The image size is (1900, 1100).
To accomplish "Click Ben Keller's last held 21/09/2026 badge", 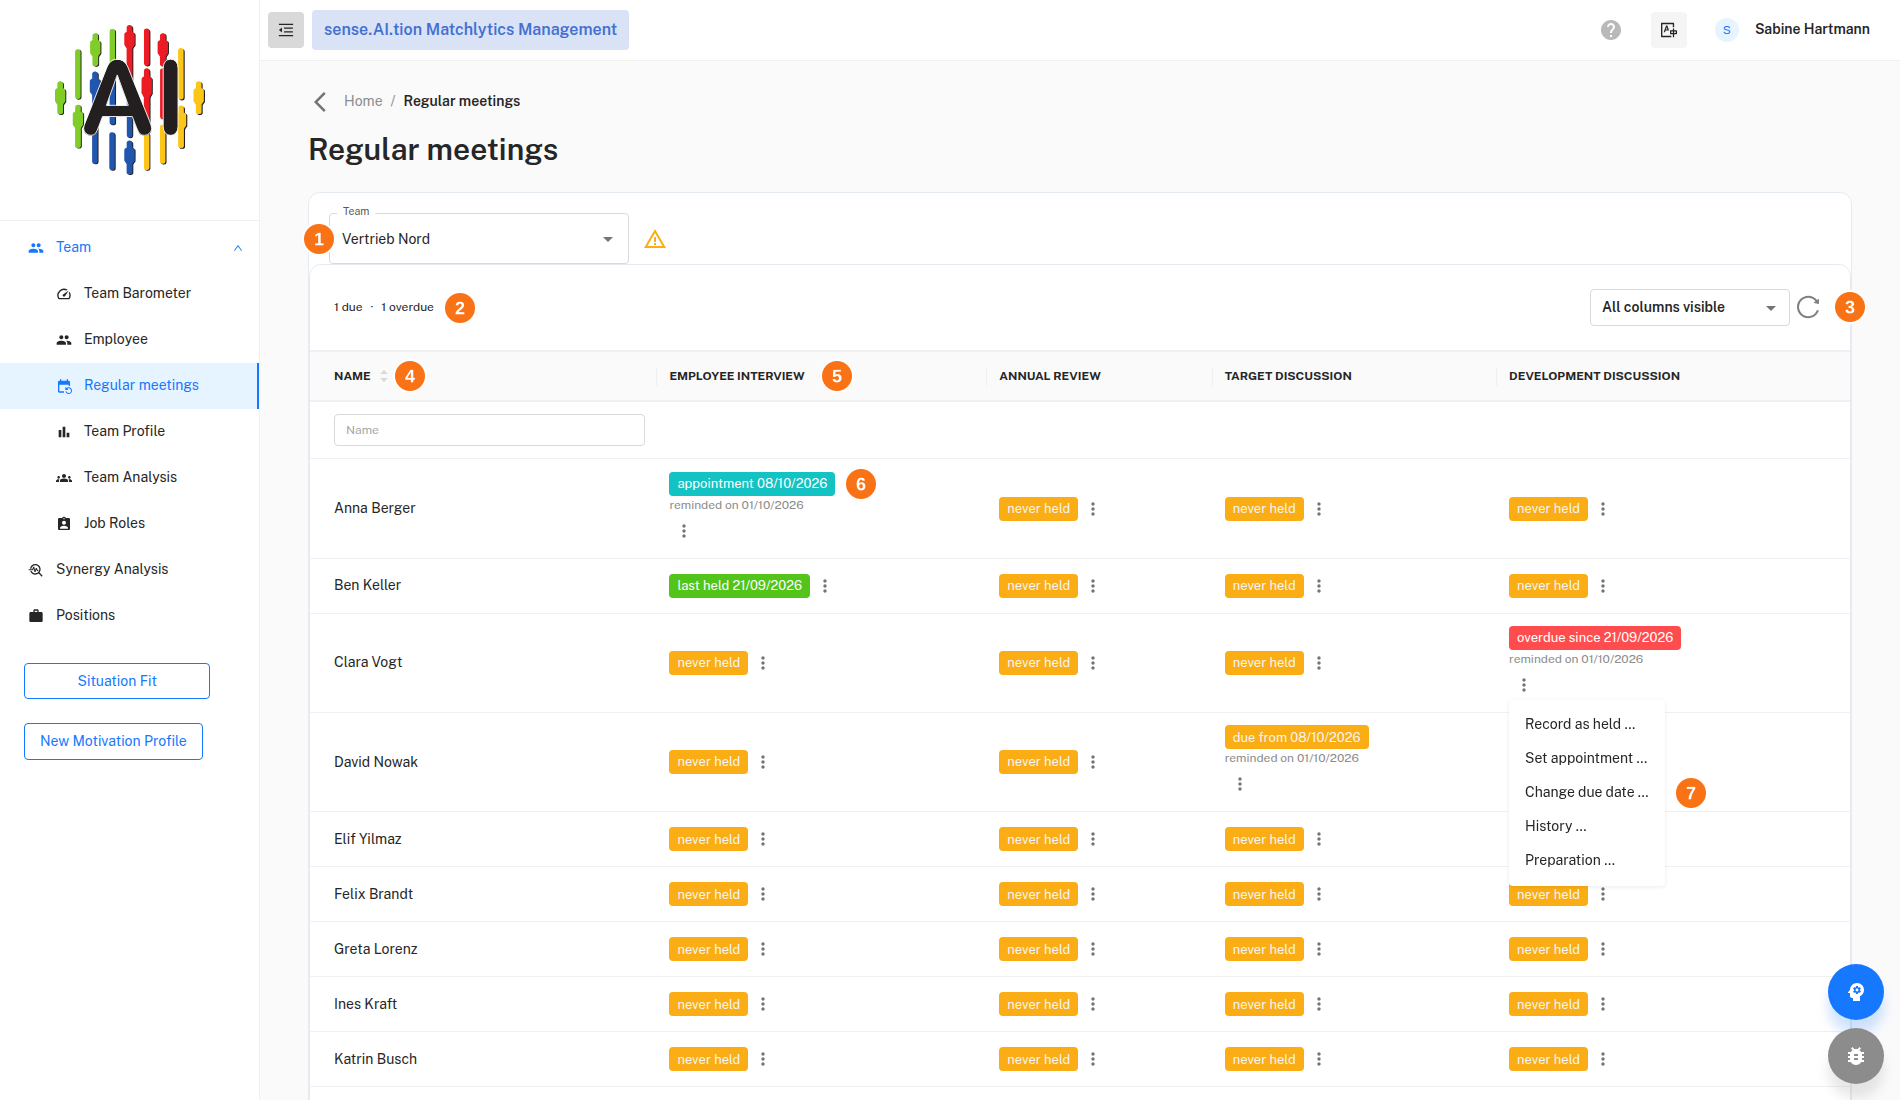I will click(x=739, y=586).
